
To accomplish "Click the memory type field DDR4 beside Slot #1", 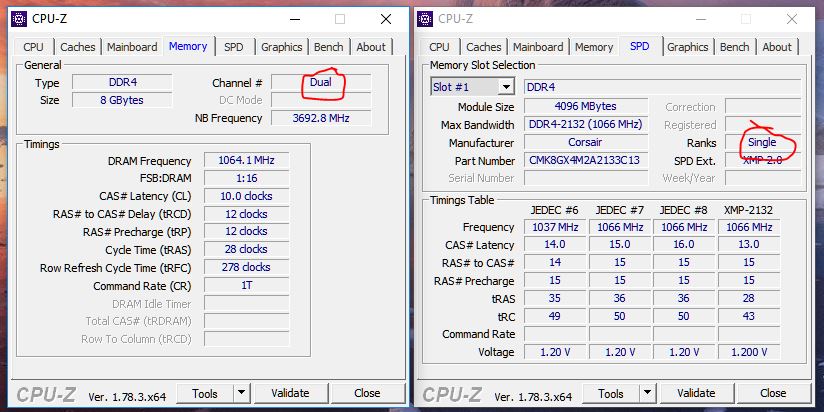I will [x=663, y=87].
